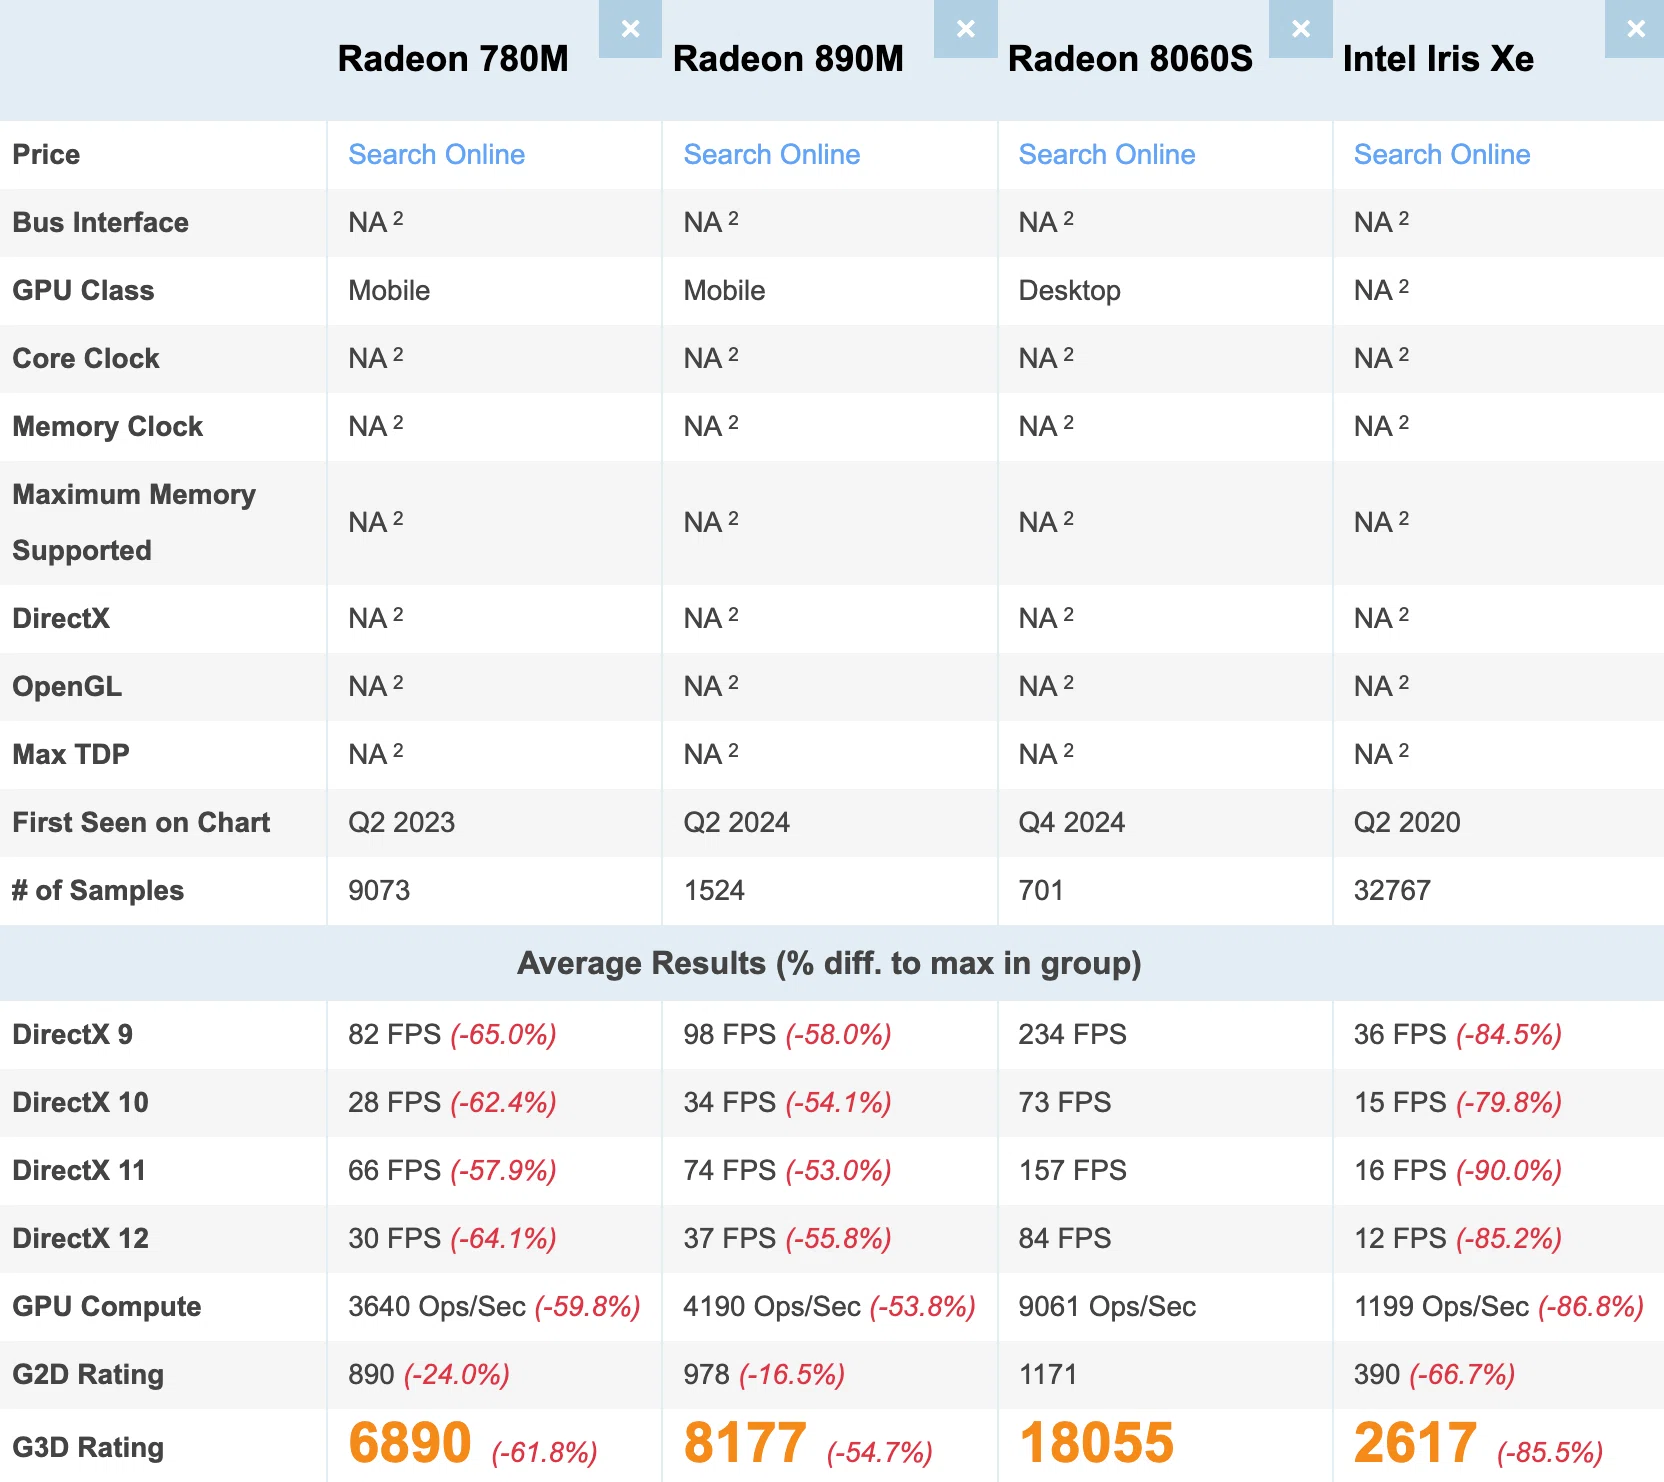Screen dimensions: 1664x1482
Task: Click the Average Results section header
Action: [x=830, y=963]
